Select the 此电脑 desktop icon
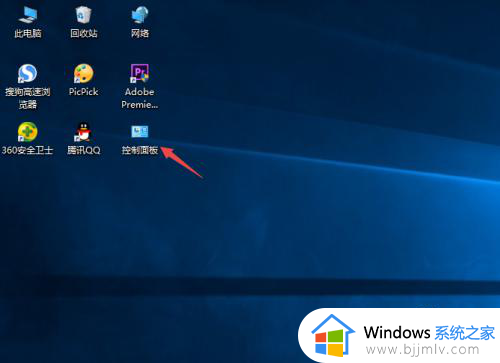This screenshot has height=363, width=500. coord(28,14)
